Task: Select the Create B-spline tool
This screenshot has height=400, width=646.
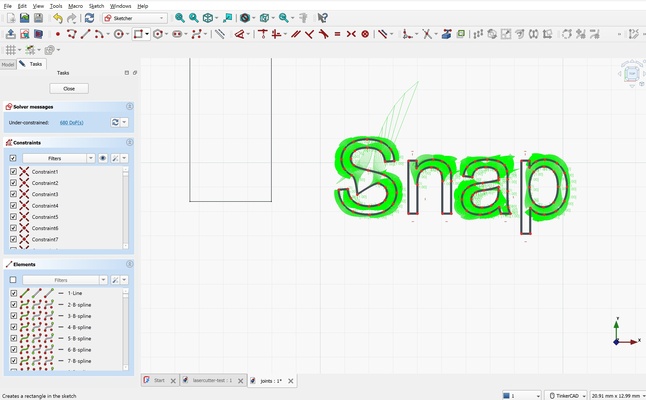Action: pos(197,34)
